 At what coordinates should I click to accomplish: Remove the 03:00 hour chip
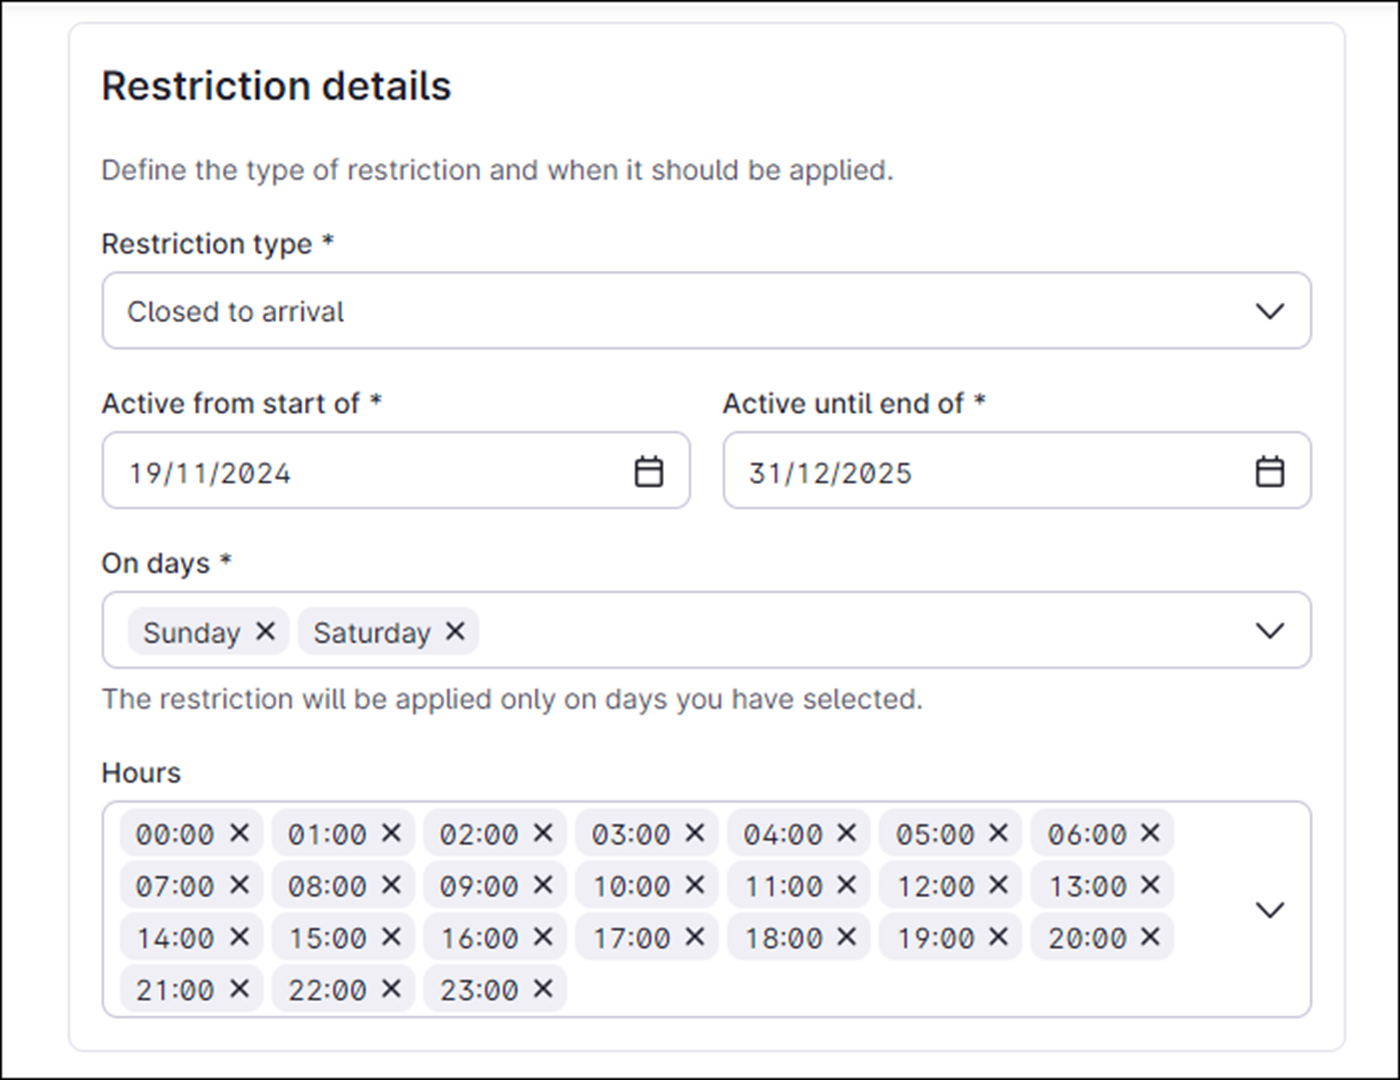click(x=694, y=833)
